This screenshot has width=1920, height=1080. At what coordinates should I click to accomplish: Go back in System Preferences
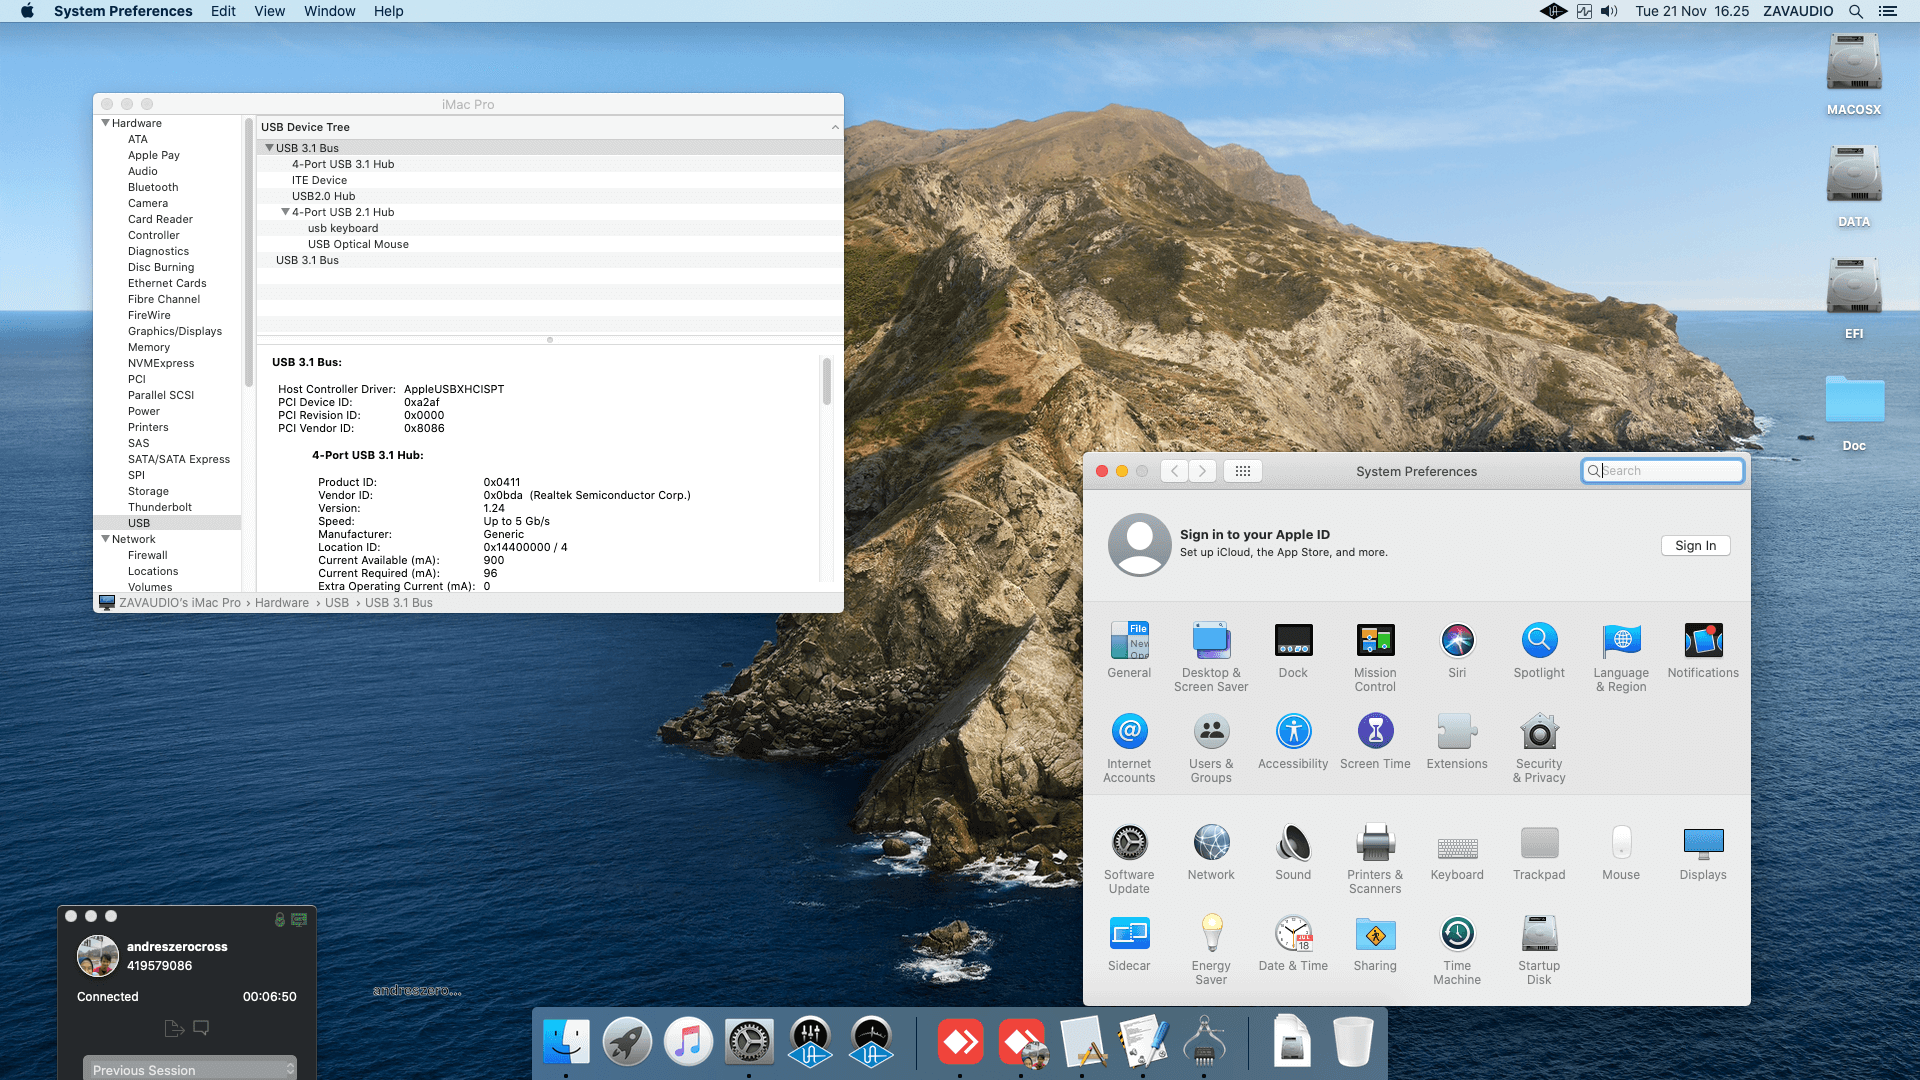(x=1175, y=471)
